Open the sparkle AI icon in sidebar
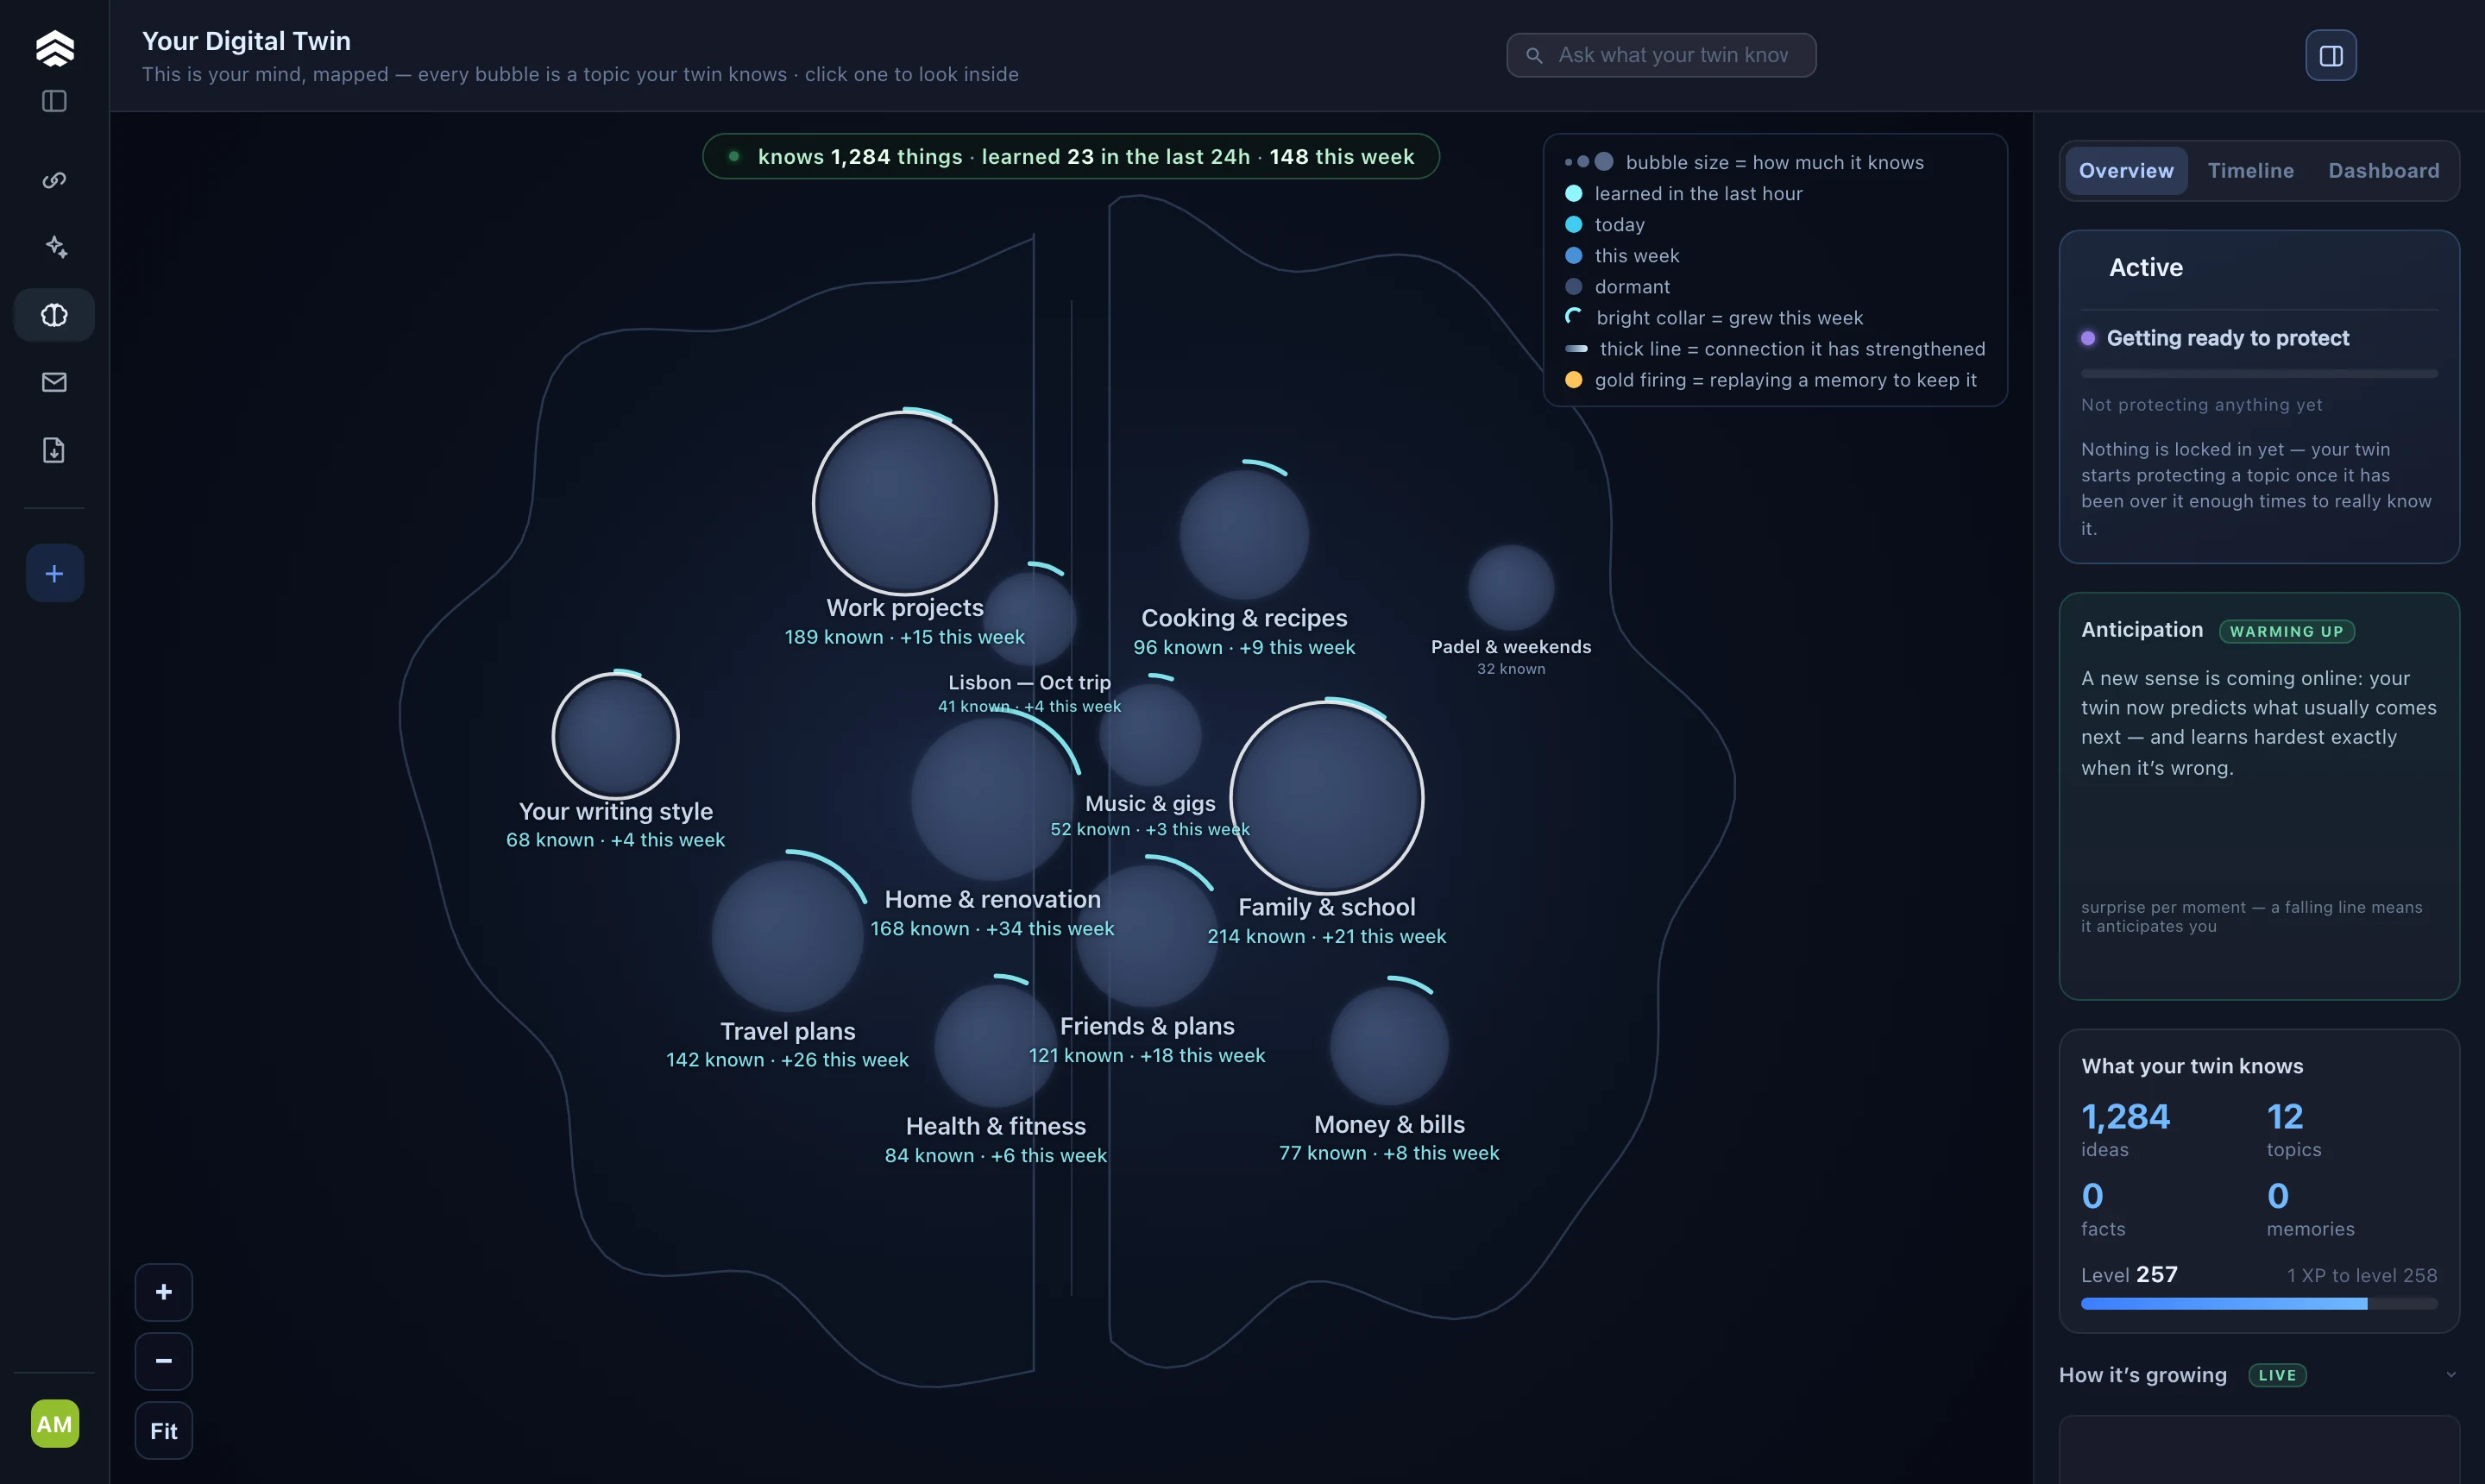The image size is (2485, 1484). [54, 247]
